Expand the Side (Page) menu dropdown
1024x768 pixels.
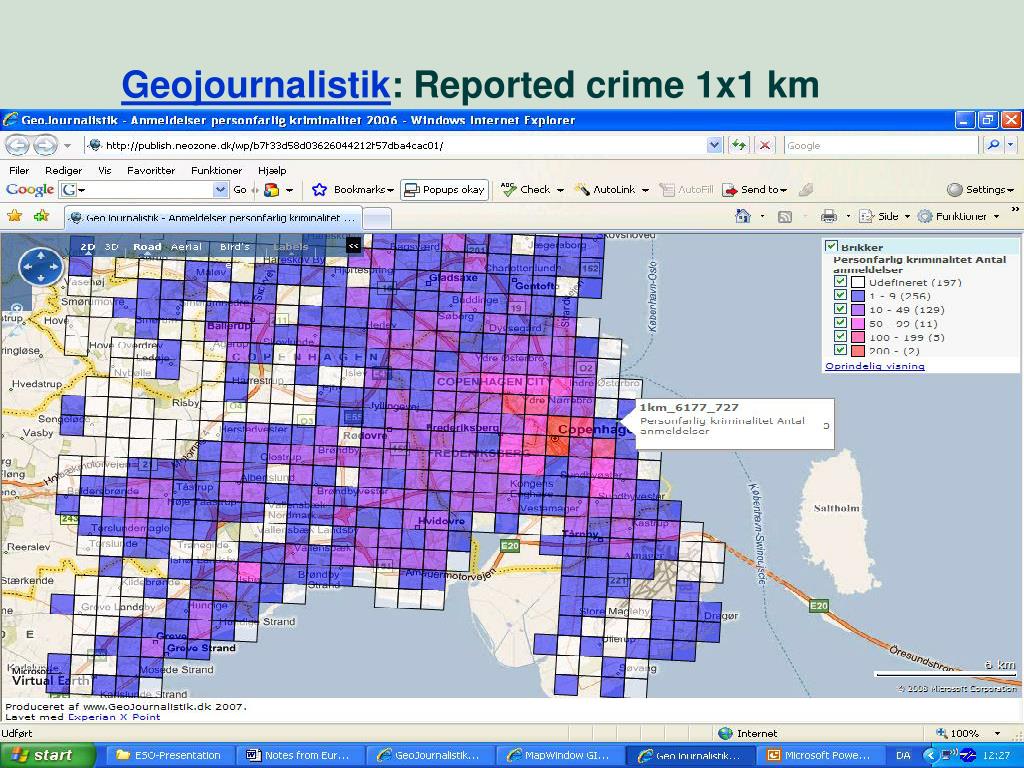click(907, 216)
